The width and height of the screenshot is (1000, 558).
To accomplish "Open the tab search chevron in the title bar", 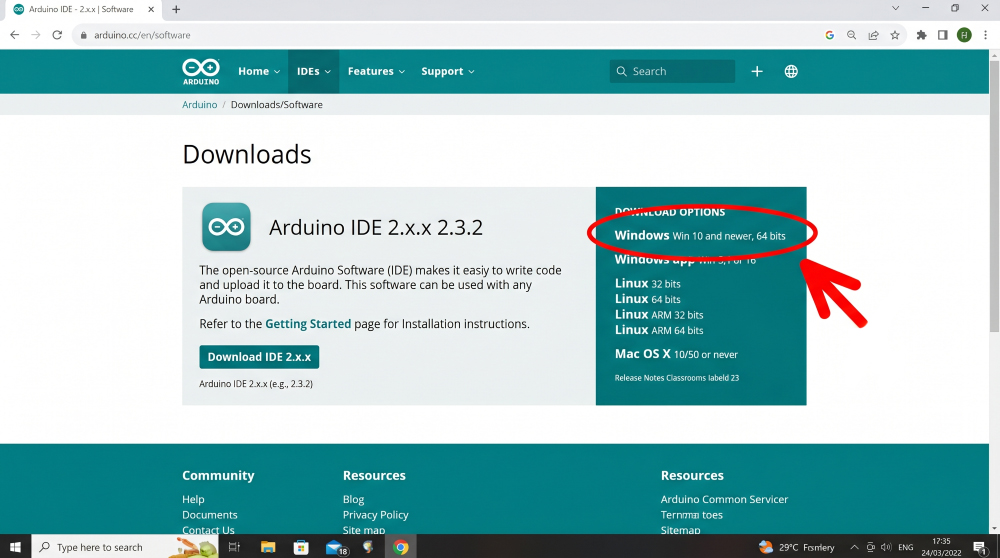I will (895, 9).
